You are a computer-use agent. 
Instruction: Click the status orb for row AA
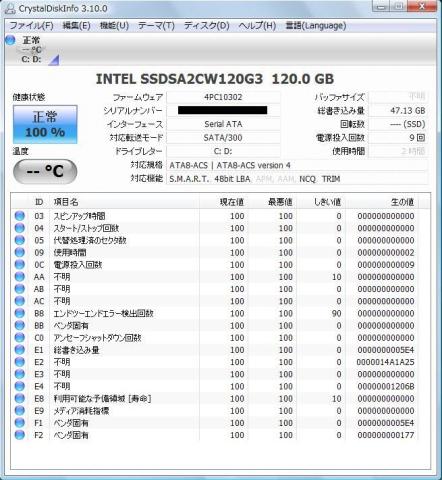click(20, 277)
